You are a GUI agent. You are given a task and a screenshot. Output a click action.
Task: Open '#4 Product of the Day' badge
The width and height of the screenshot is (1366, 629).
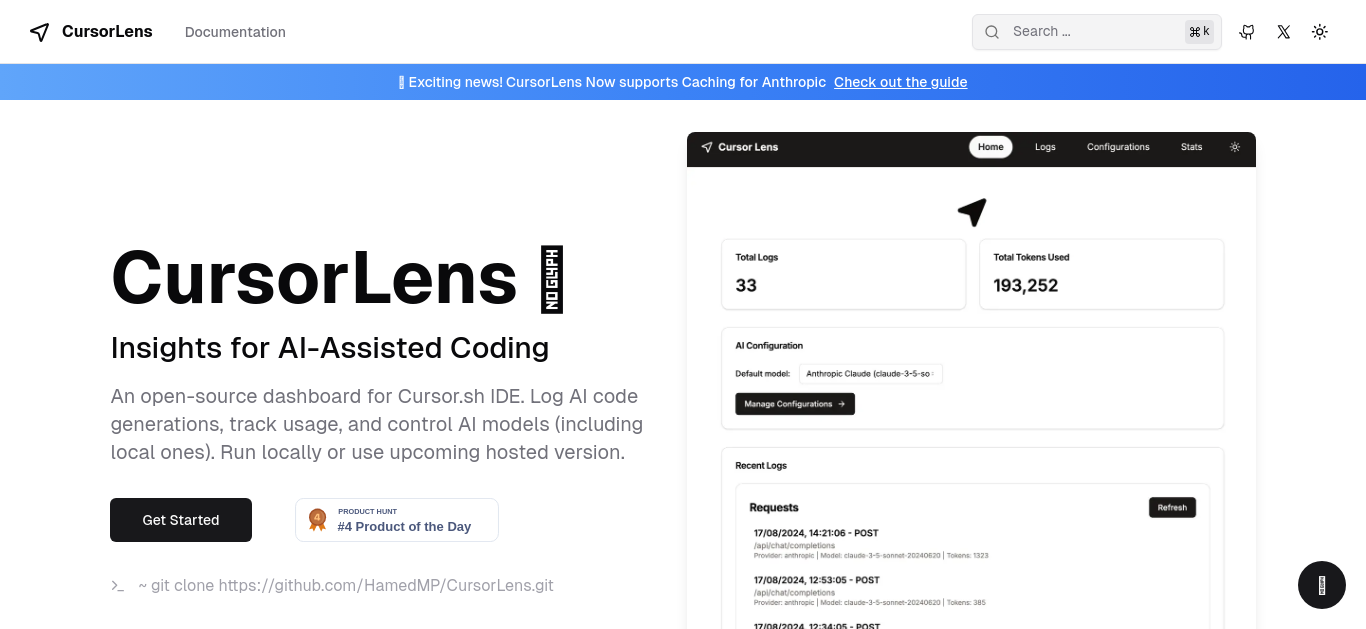point(397,520)
